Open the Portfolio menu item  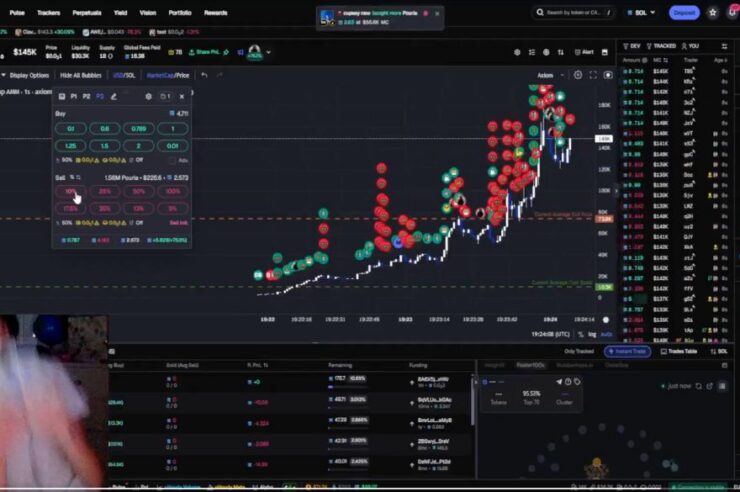[180, 13]
